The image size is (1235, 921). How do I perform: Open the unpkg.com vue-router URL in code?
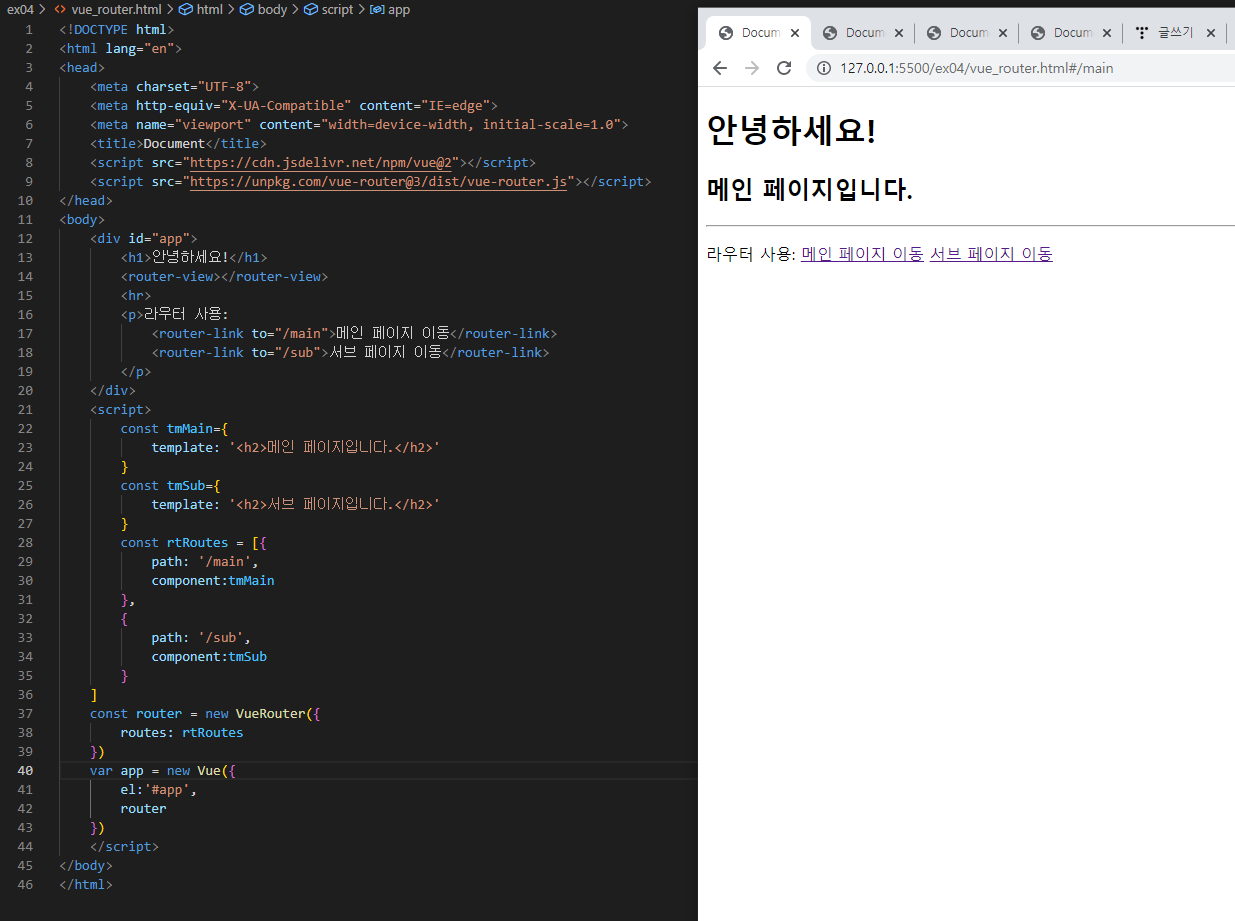378,181
